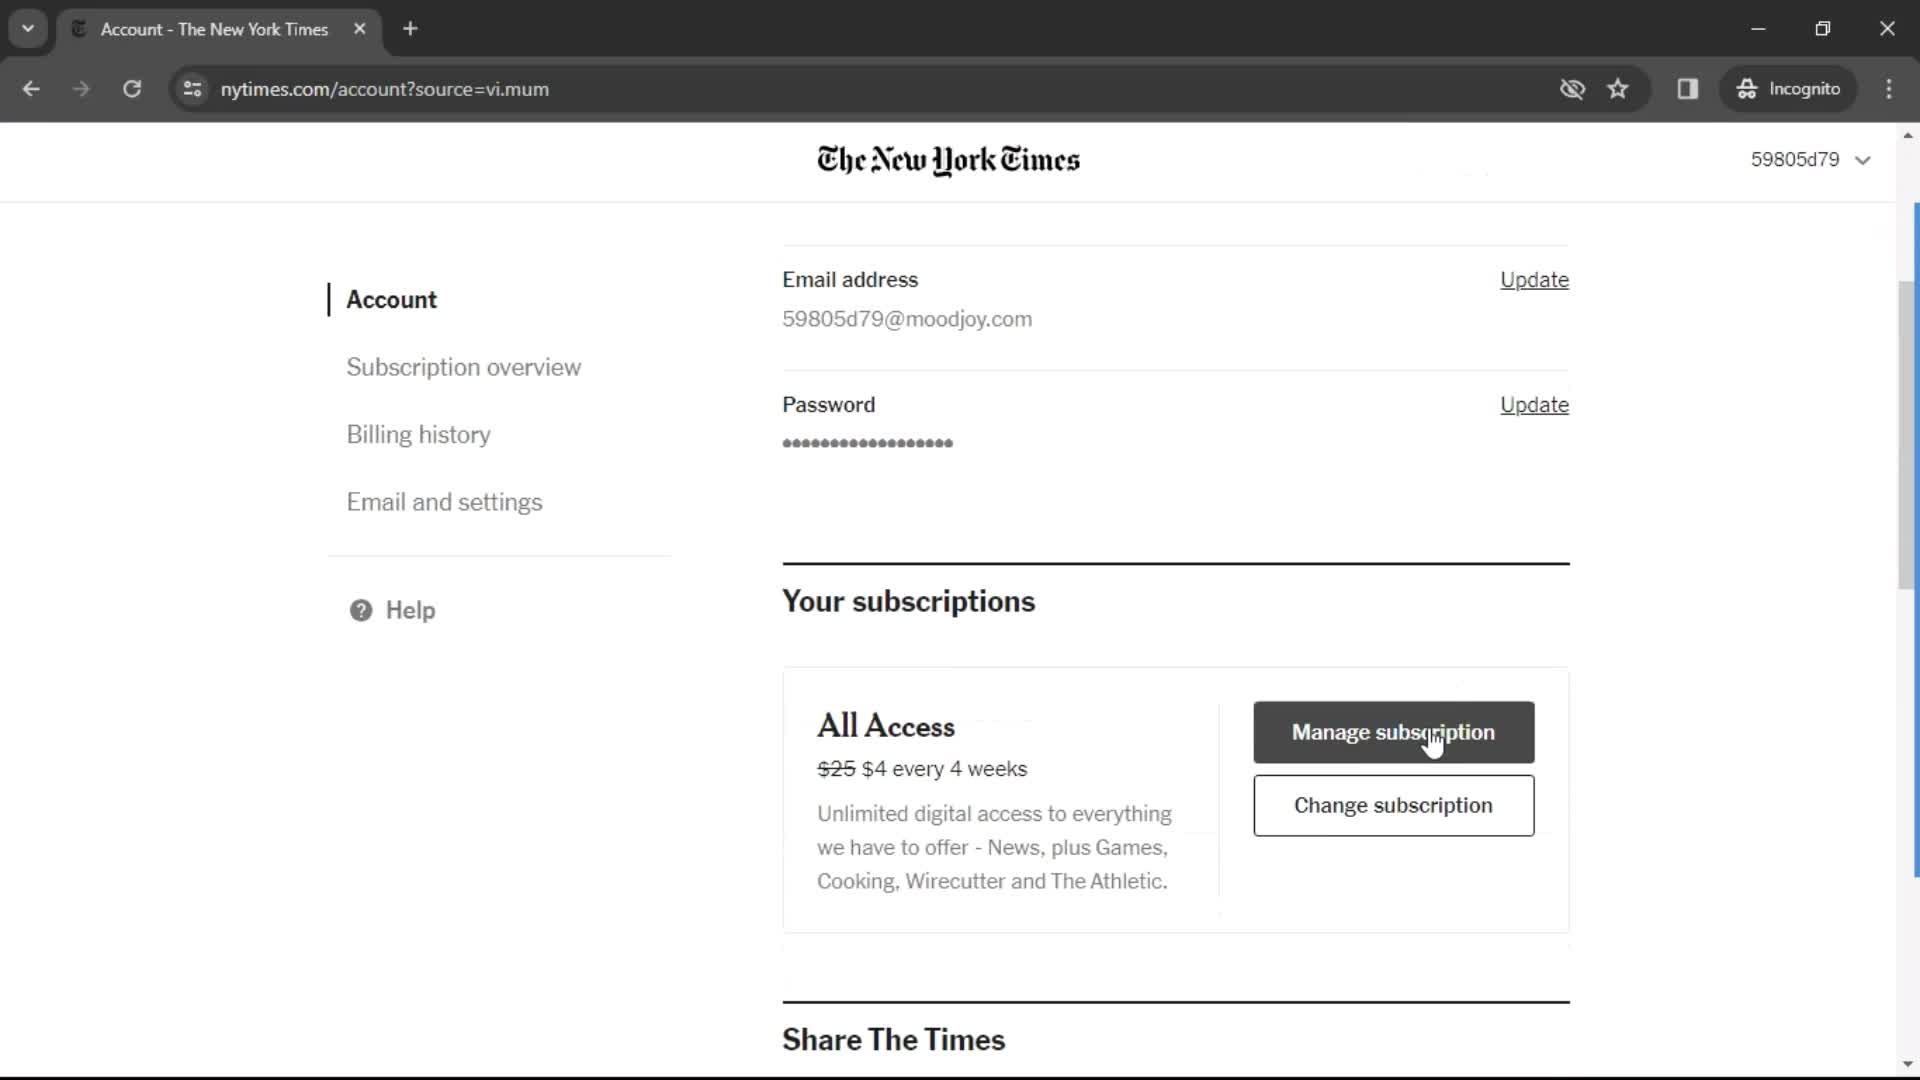1920x1080 pixels.
Task: Select Subscription overview menu item
Action: pyautogui.click(x=463, y=367)
